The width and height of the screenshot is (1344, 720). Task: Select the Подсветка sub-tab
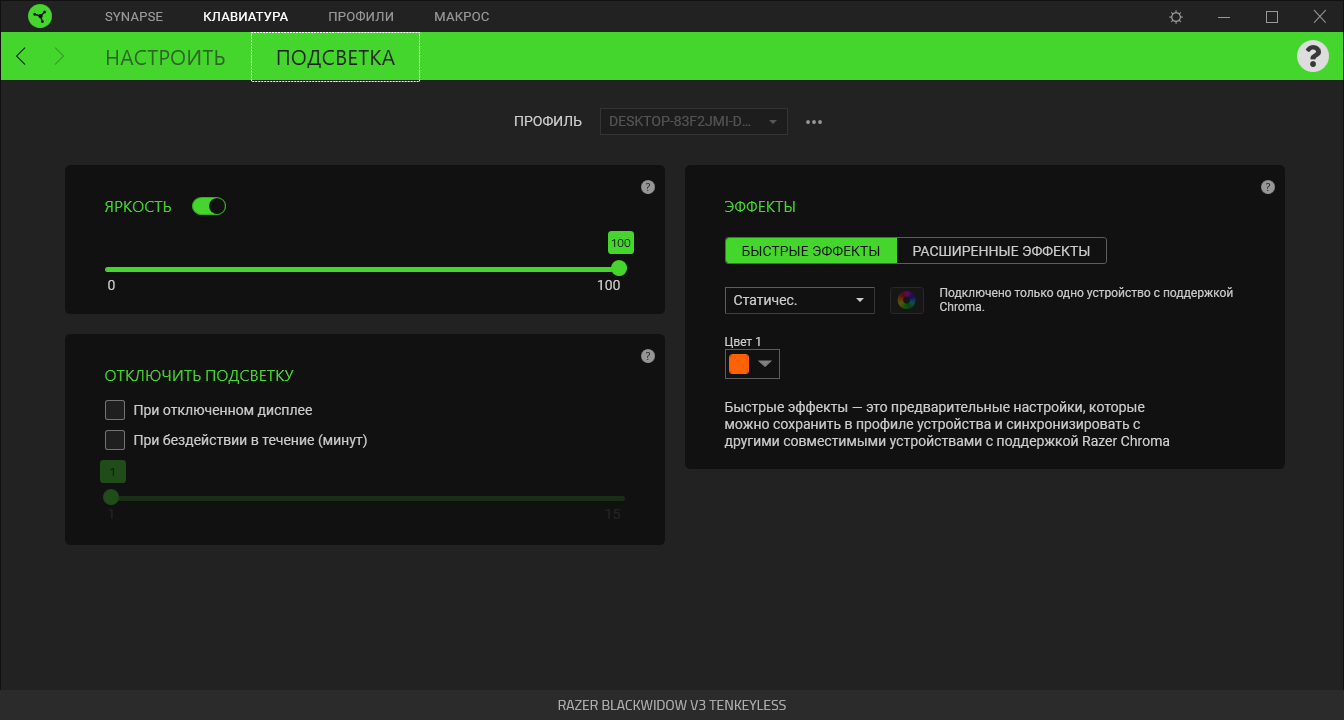click(335, 57)
